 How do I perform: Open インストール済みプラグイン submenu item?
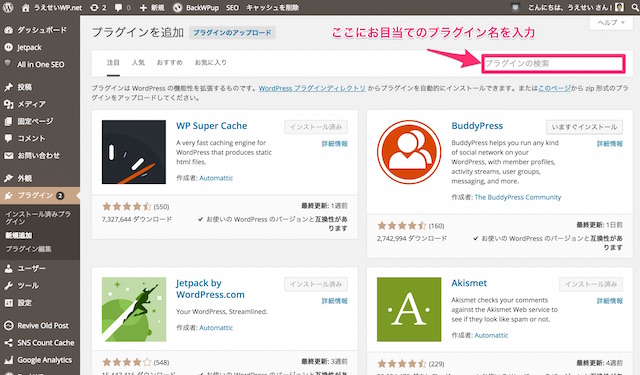[x=38, y=217]
